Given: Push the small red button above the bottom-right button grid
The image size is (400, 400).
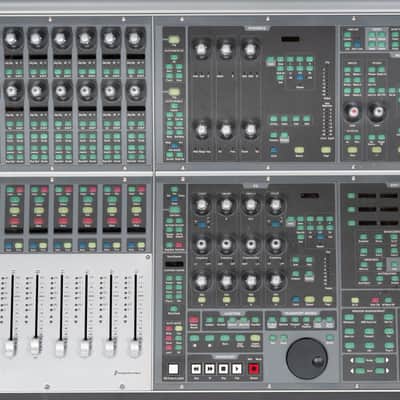Looking at the screenshot, I should (376, 300).
